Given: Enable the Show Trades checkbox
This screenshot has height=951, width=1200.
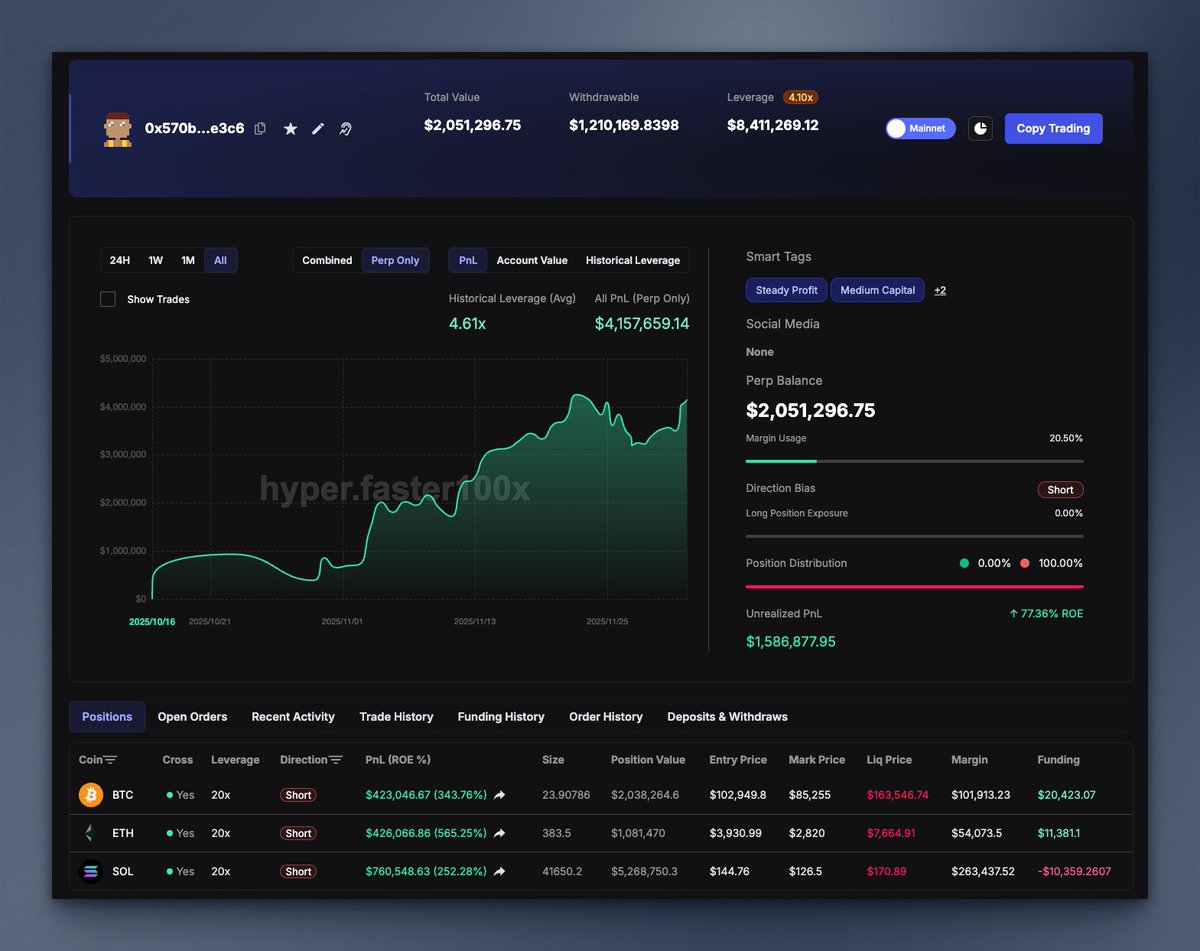Looking at the screenshot, I should point(107,299).
